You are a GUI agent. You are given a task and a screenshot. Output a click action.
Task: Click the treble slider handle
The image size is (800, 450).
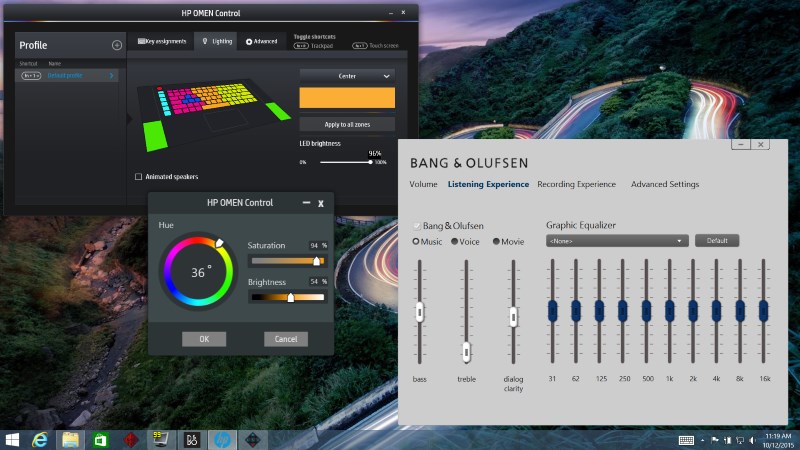click(466, 352)
